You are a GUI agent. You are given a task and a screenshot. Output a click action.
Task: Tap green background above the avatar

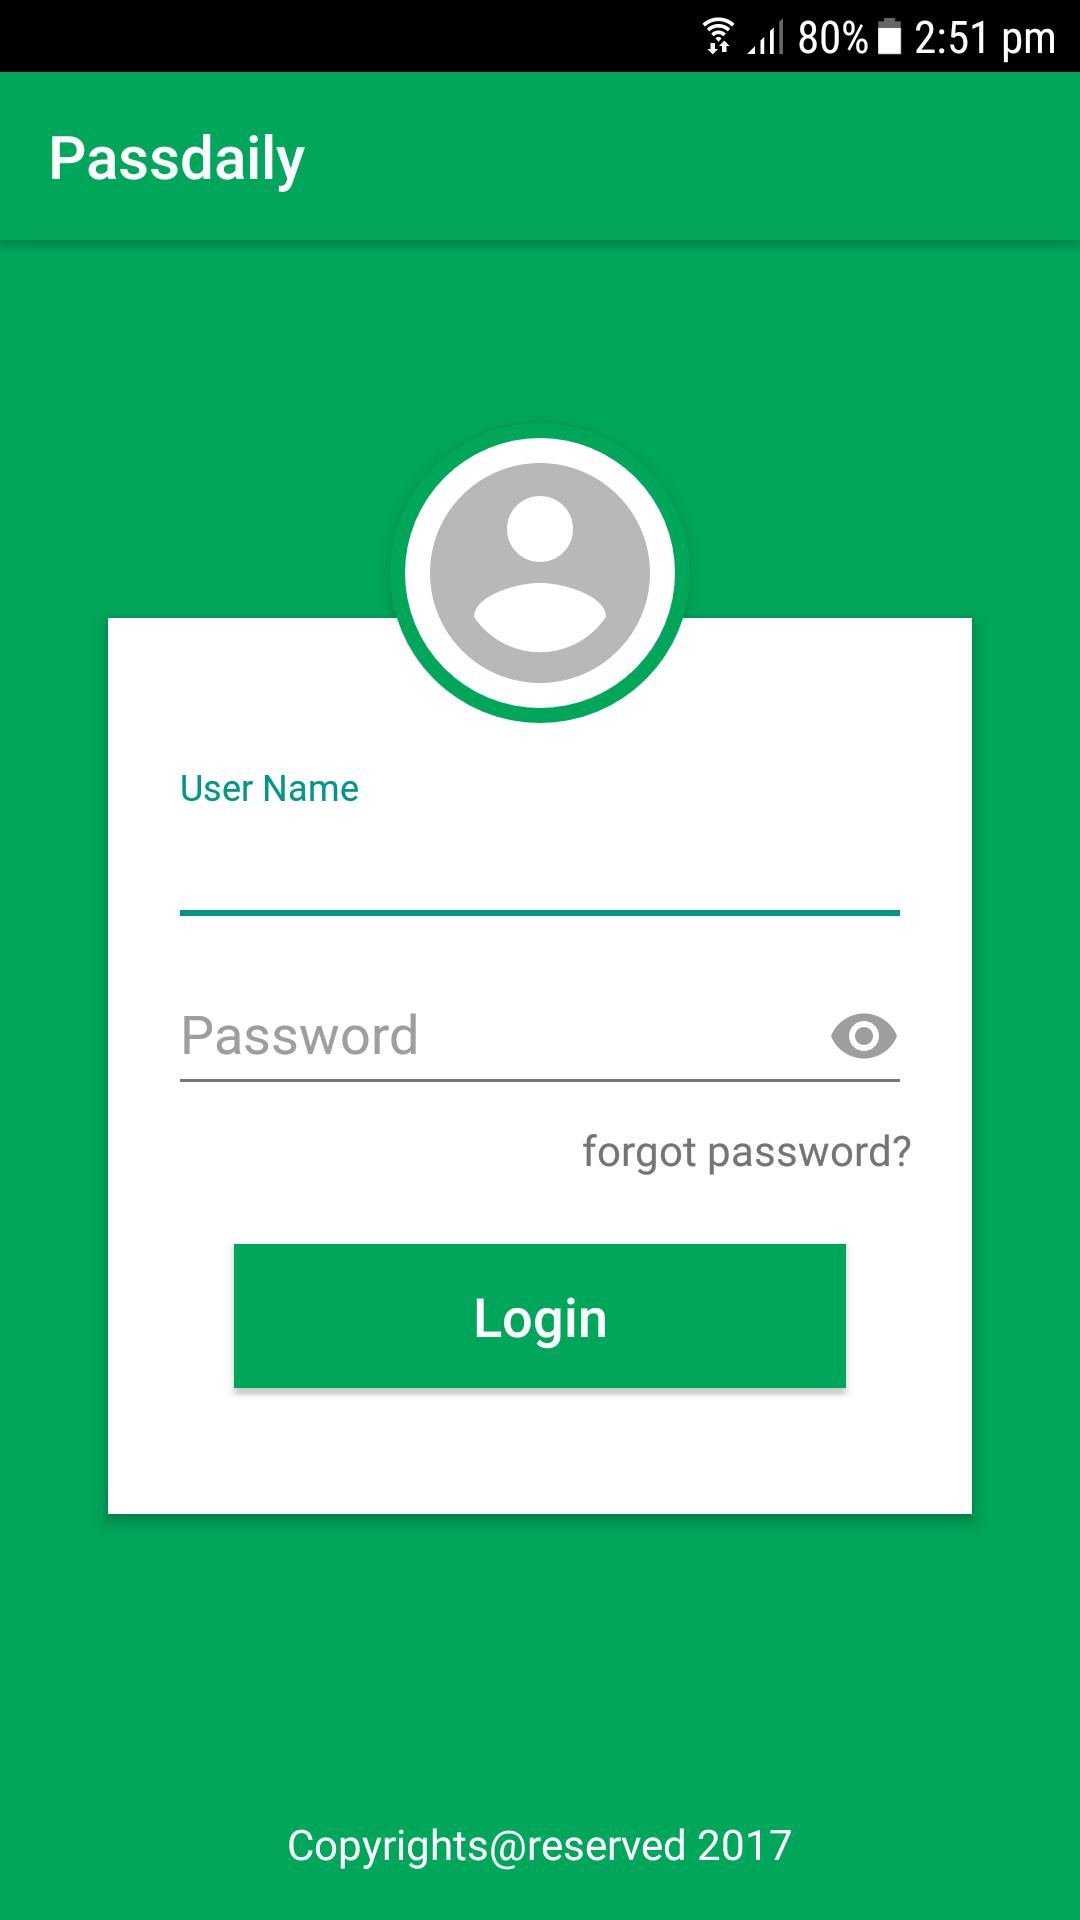coord(540,330)
